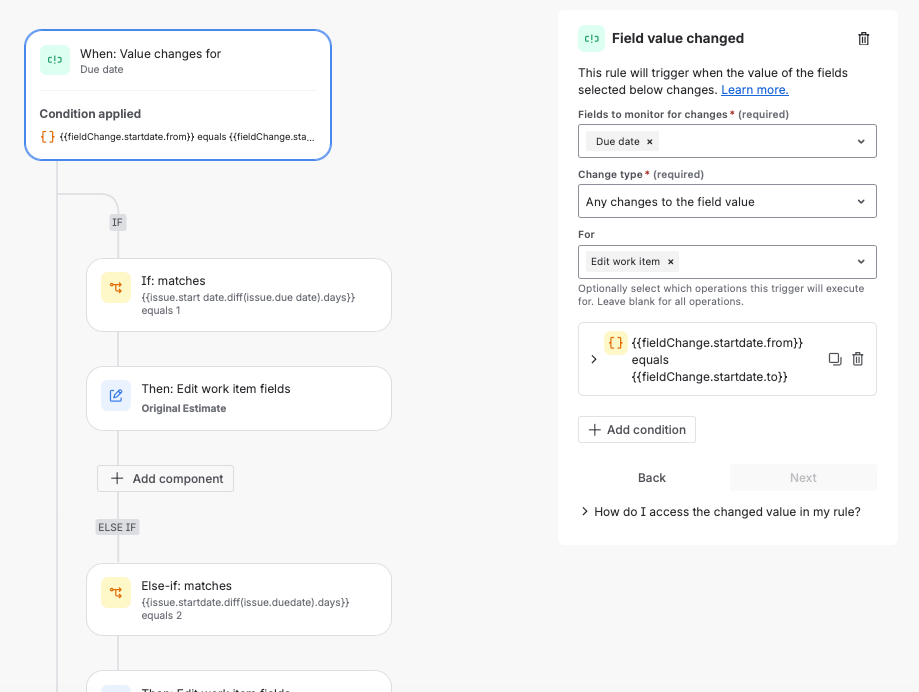Open the 'Fields to monitor for changes' dropdown
Viewport: 919px width, 692px height.
pyautogui.click(x=861, y=142)
